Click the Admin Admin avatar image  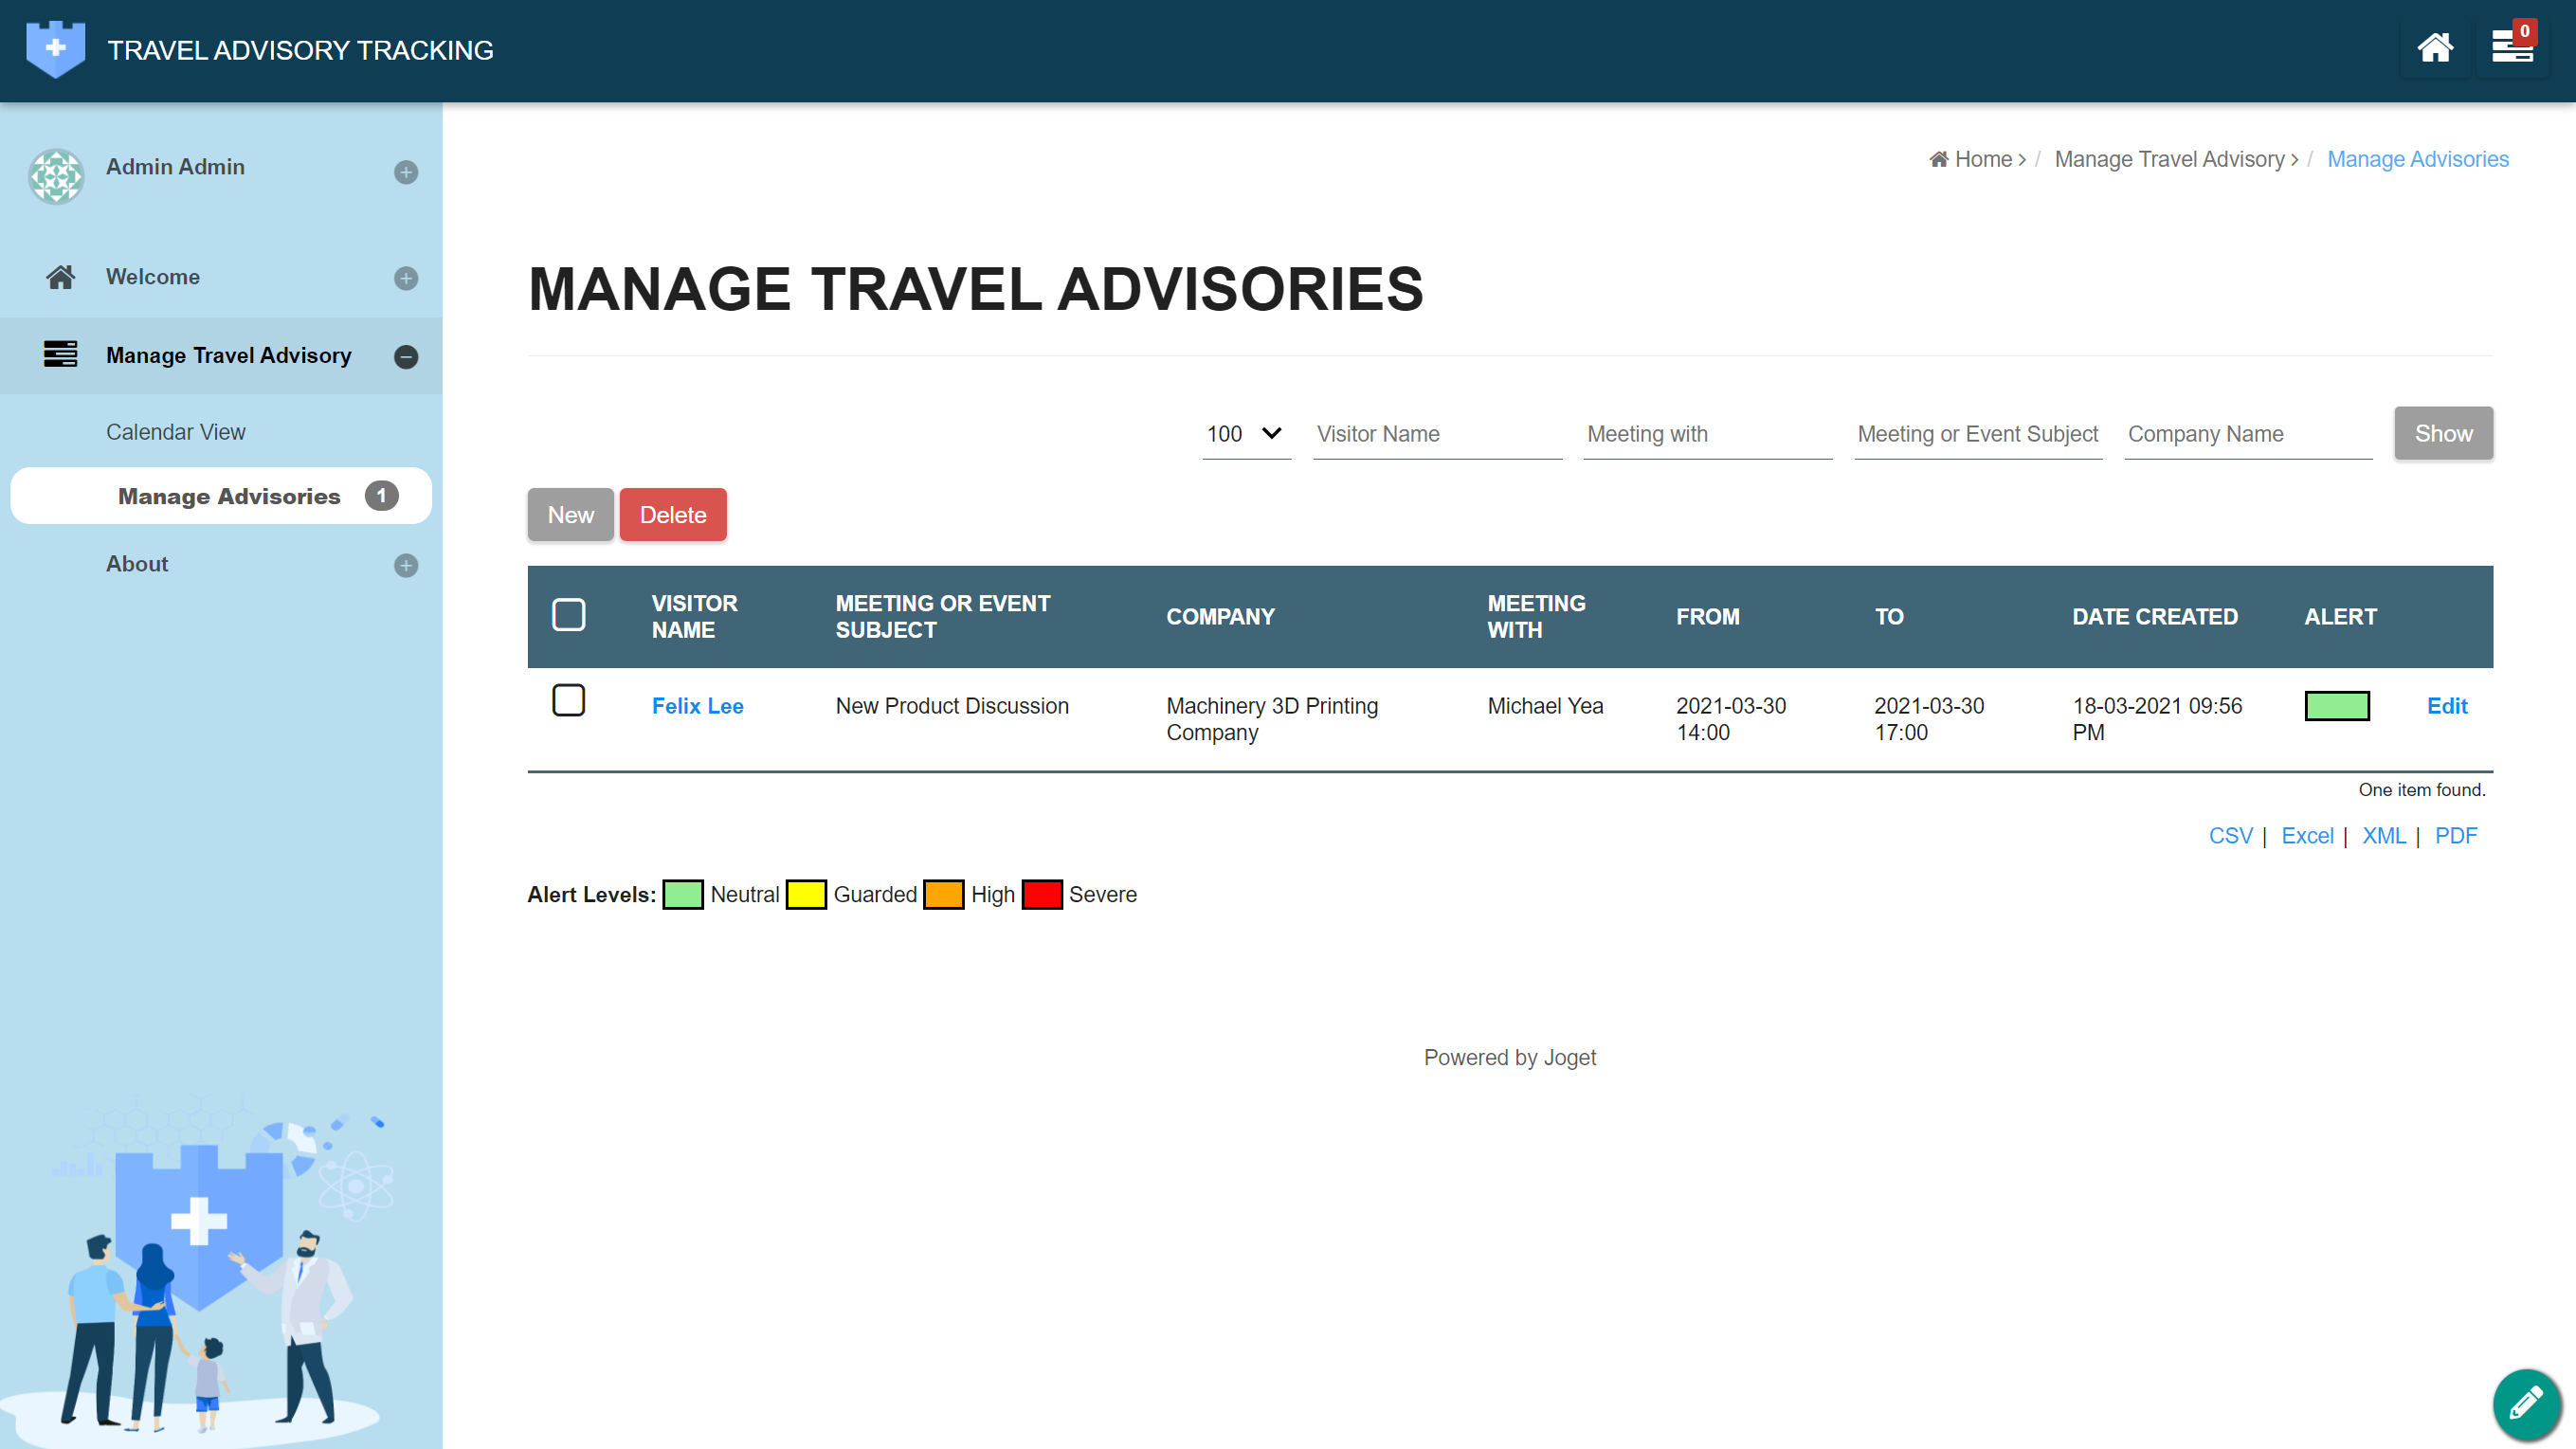click(x=56, y=176)
